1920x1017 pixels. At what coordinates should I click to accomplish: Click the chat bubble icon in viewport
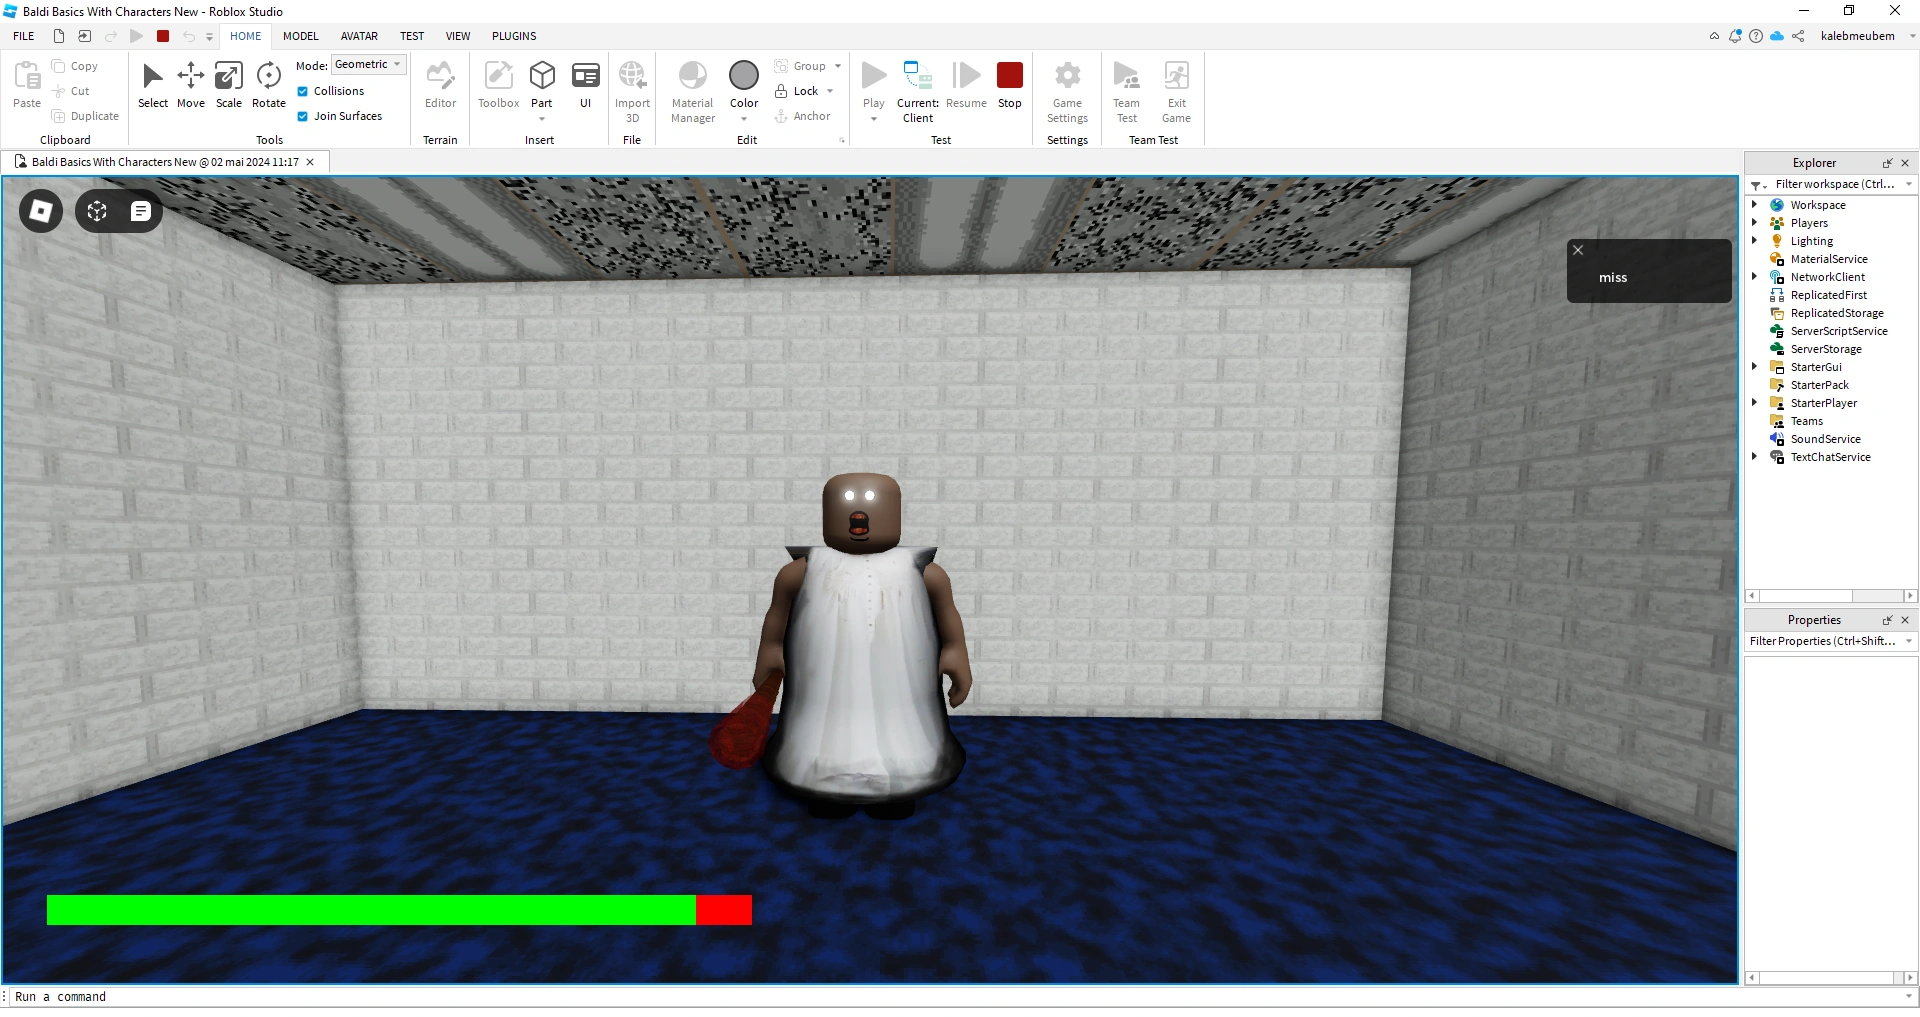coord(141,211)
